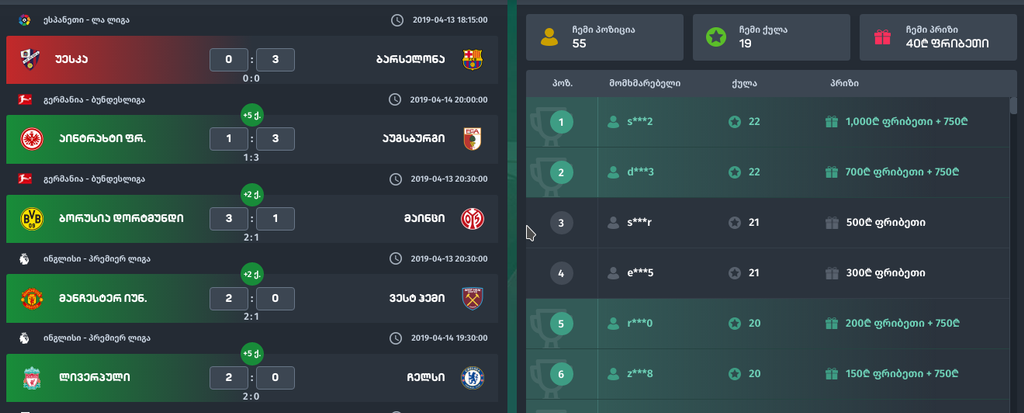Click the Liverpool club crest
Image resolution: width=1024 pixels, height=413 pixels.
point(31,378)
